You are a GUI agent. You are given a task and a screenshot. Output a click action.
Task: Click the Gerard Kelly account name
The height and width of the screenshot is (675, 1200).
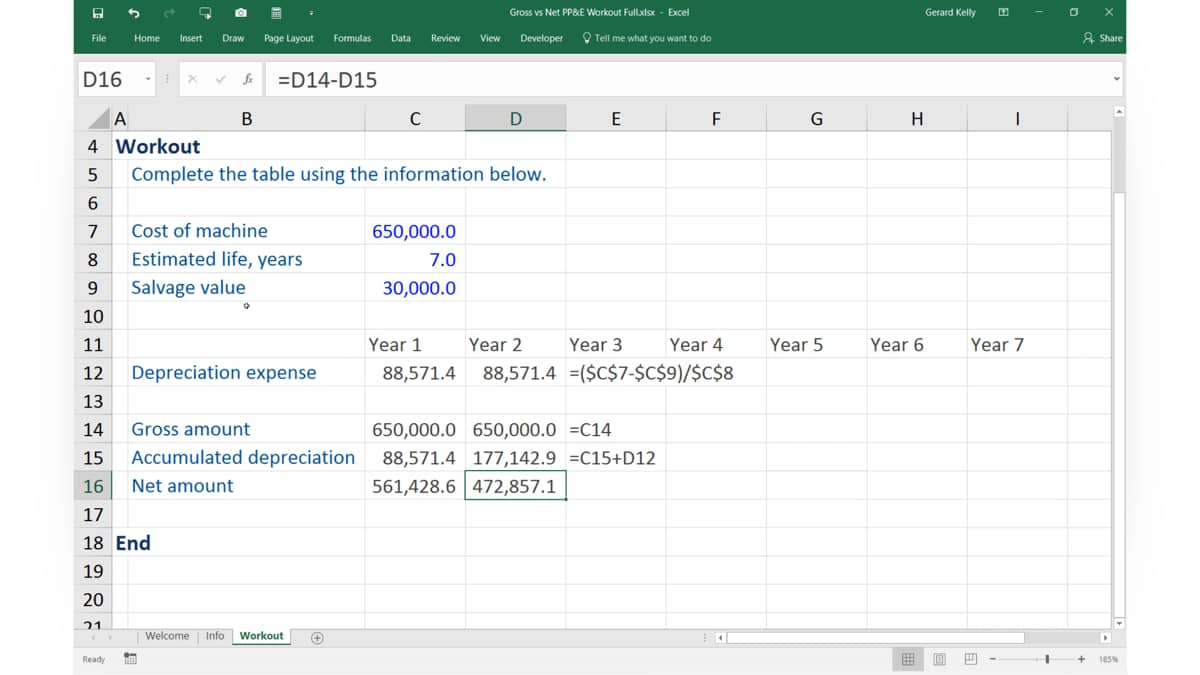tap(950, 13)
